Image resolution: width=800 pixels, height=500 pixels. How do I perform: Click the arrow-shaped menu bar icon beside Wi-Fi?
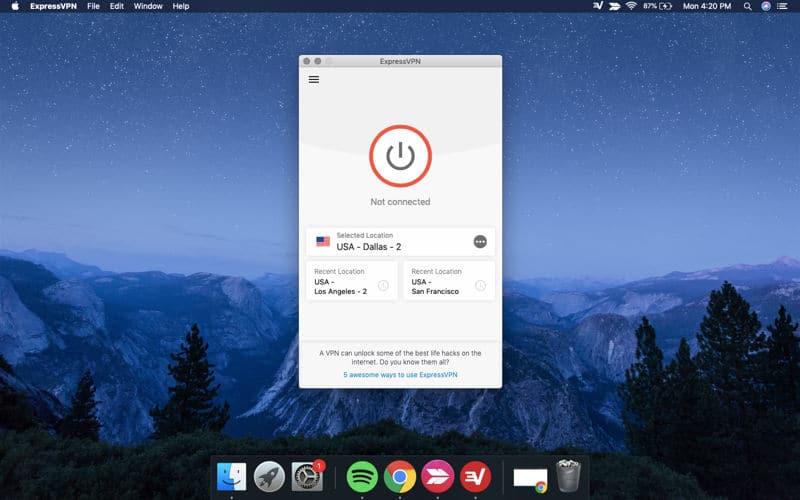615,6
